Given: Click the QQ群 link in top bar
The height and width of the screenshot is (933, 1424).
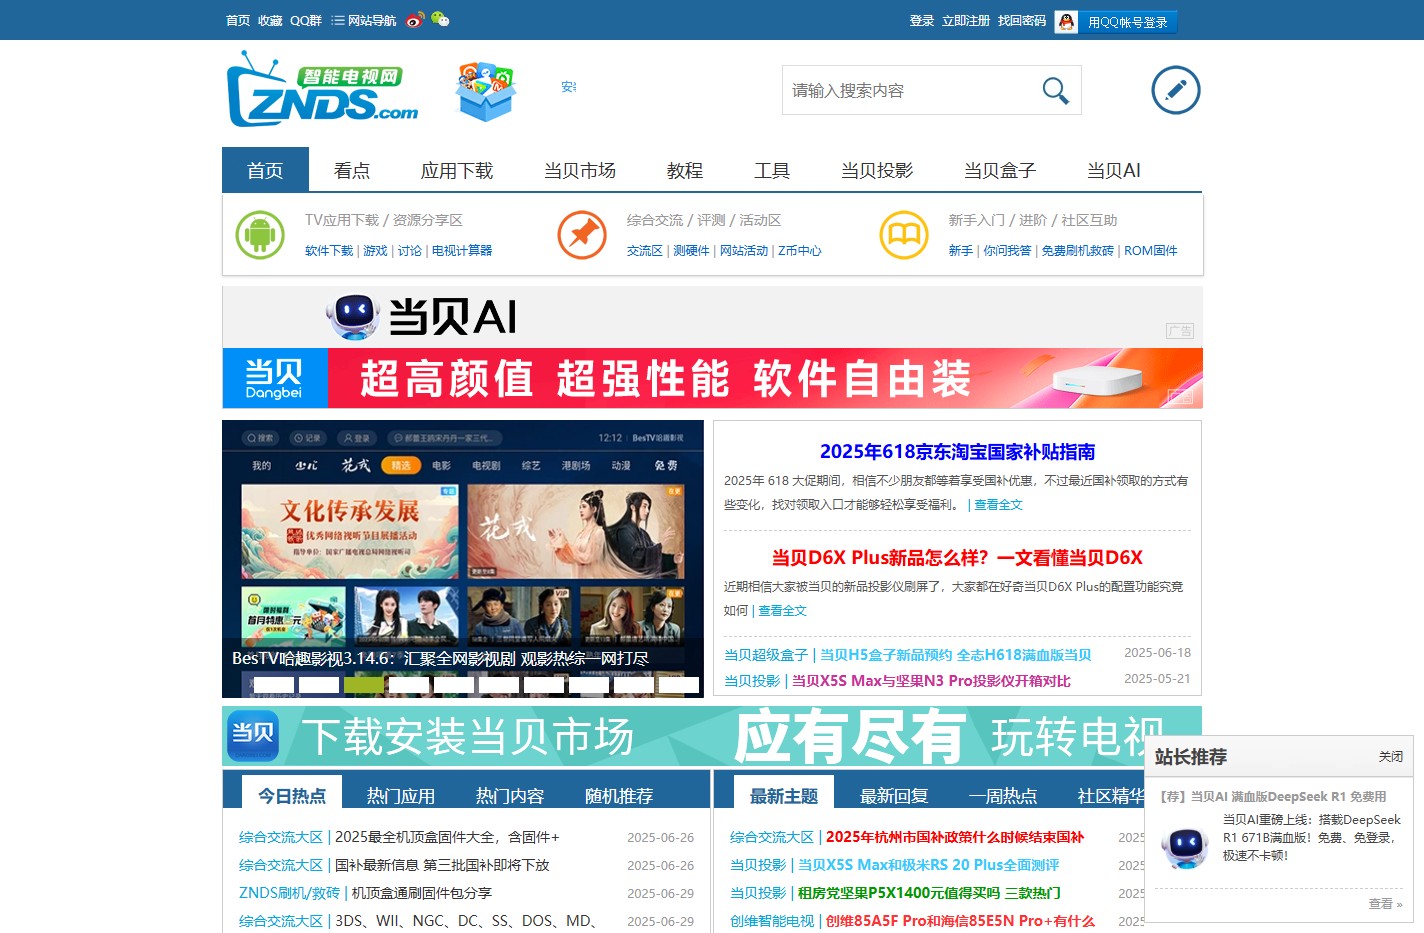Looking at the screenshot, I should point(306,20).
